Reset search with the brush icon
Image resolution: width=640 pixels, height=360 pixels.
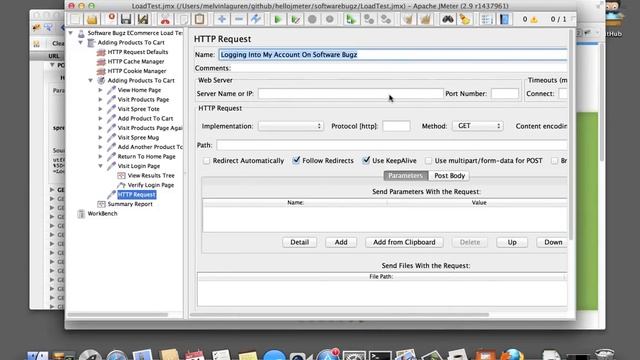pyautogui.click(x=464, y=19)
